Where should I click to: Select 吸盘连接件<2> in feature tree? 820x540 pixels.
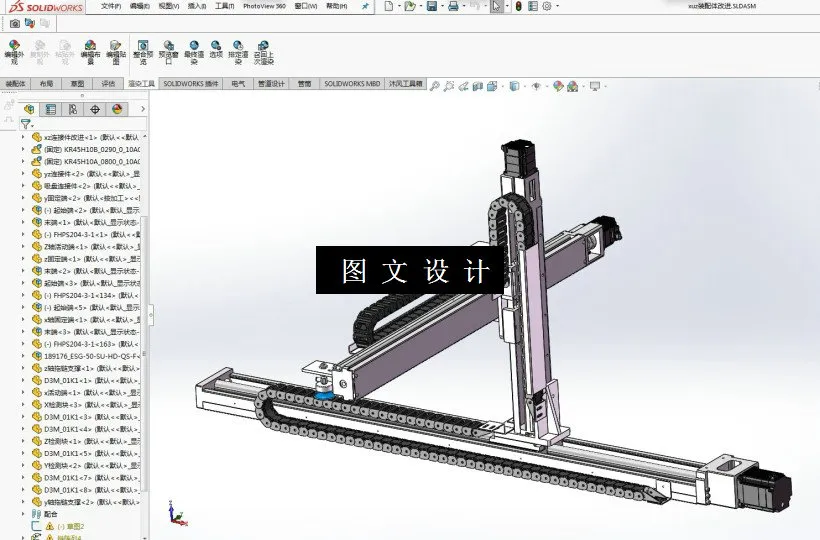coord(85,186)
